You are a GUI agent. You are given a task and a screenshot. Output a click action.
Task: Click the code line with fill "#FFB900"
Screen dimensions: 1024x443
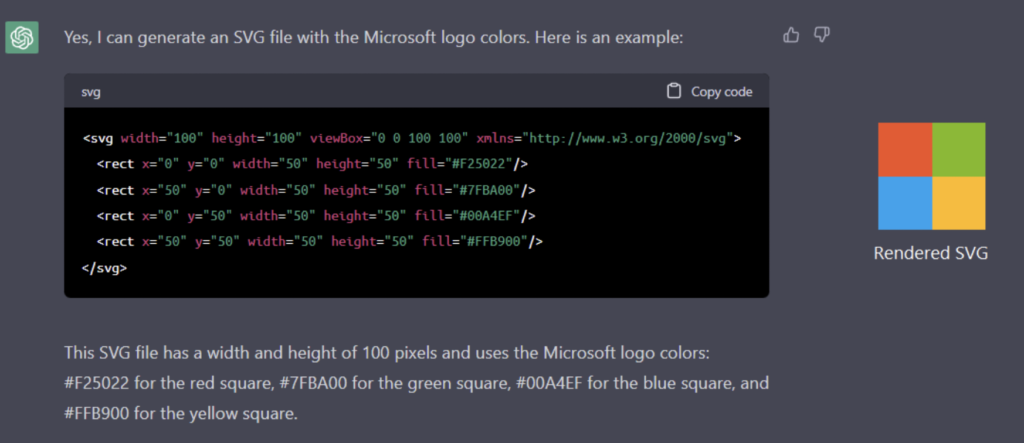[320, 242]
